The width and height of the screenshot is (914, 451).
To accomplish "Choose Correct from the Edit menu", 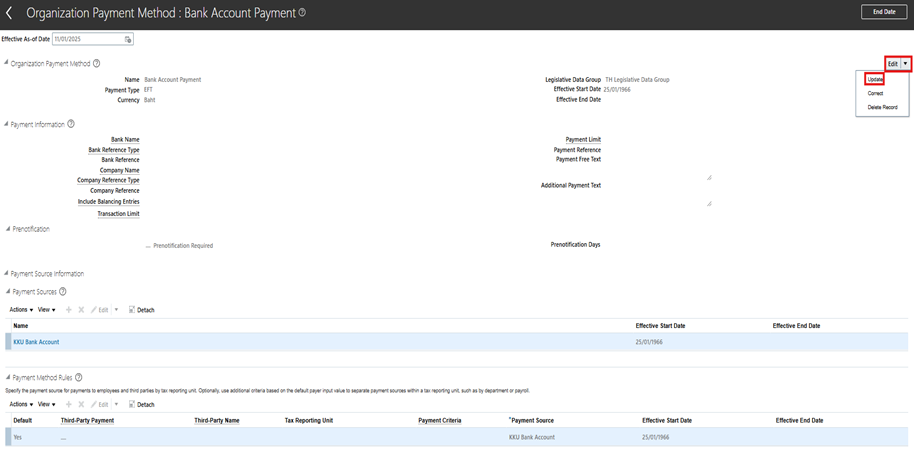I will (875, 93).
